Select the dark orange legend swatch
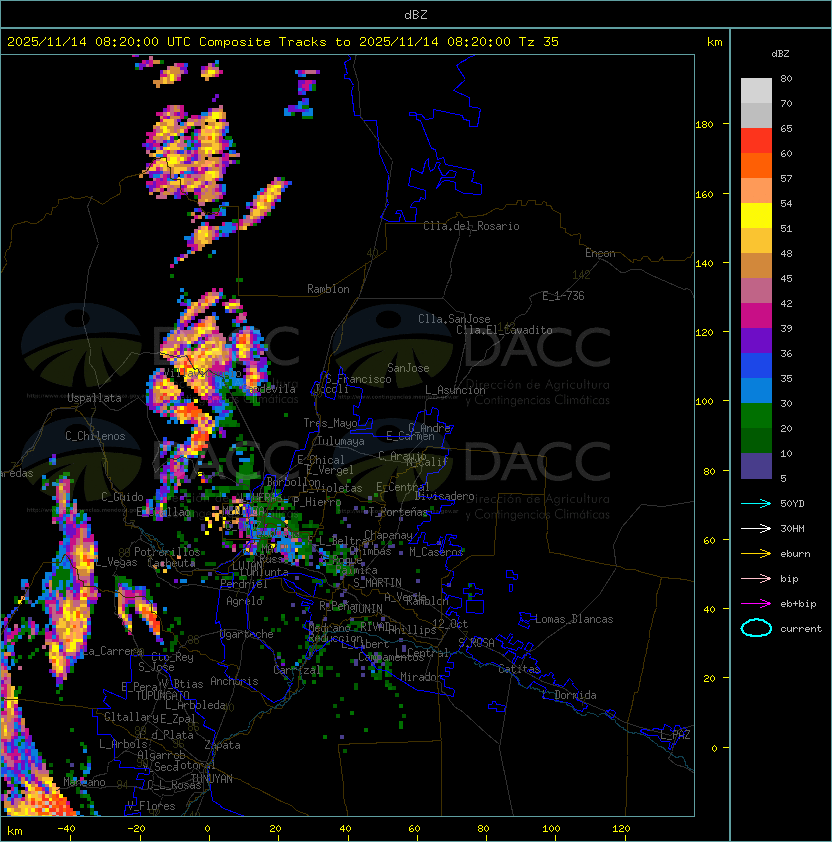 click(756, 165)
